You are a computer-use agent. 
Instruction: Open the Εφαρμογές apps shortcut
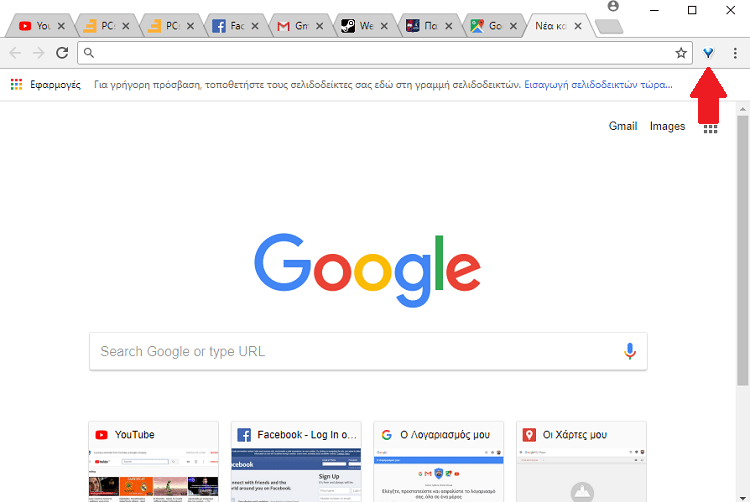click(x=46, y=85)
